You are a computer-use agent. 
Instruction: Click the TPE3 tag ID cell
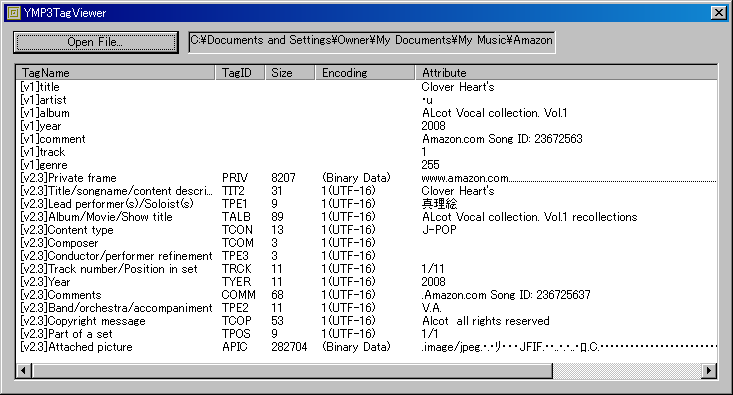(235, 256)
